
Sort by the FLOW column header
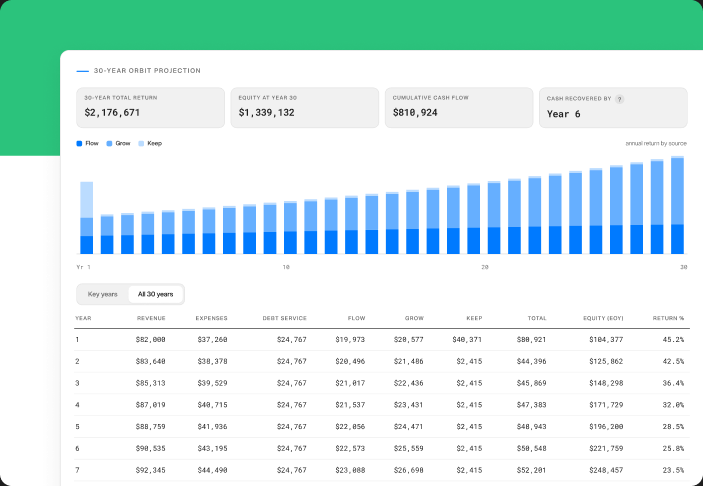(x=356, y=318)
